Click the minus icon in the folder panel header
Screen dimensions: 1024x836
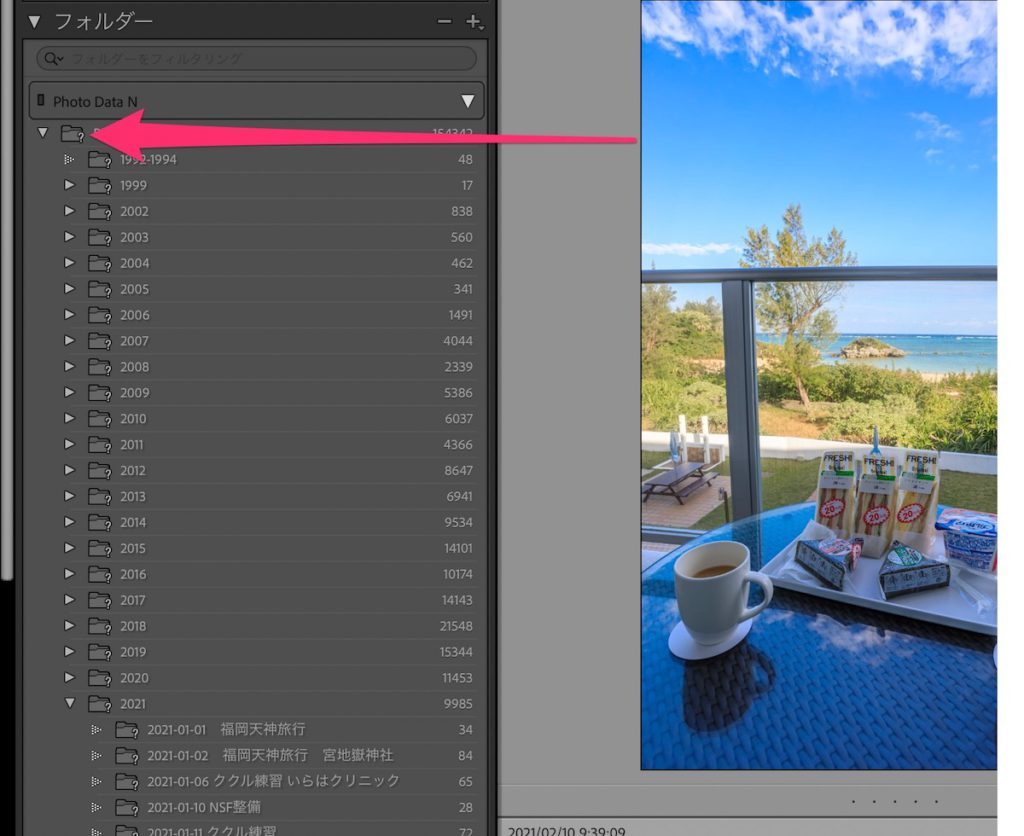[445, 22]
